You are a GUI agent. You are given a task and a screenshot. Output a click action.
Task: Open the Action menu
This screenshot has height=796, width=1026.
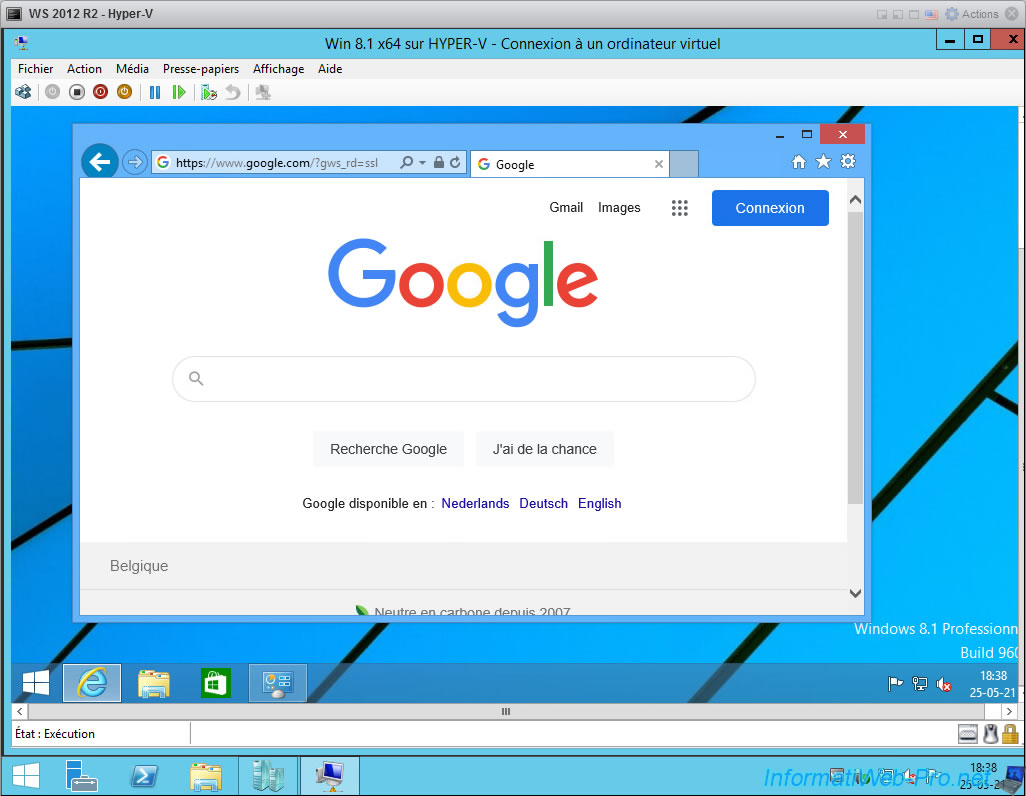pos(84,69)
